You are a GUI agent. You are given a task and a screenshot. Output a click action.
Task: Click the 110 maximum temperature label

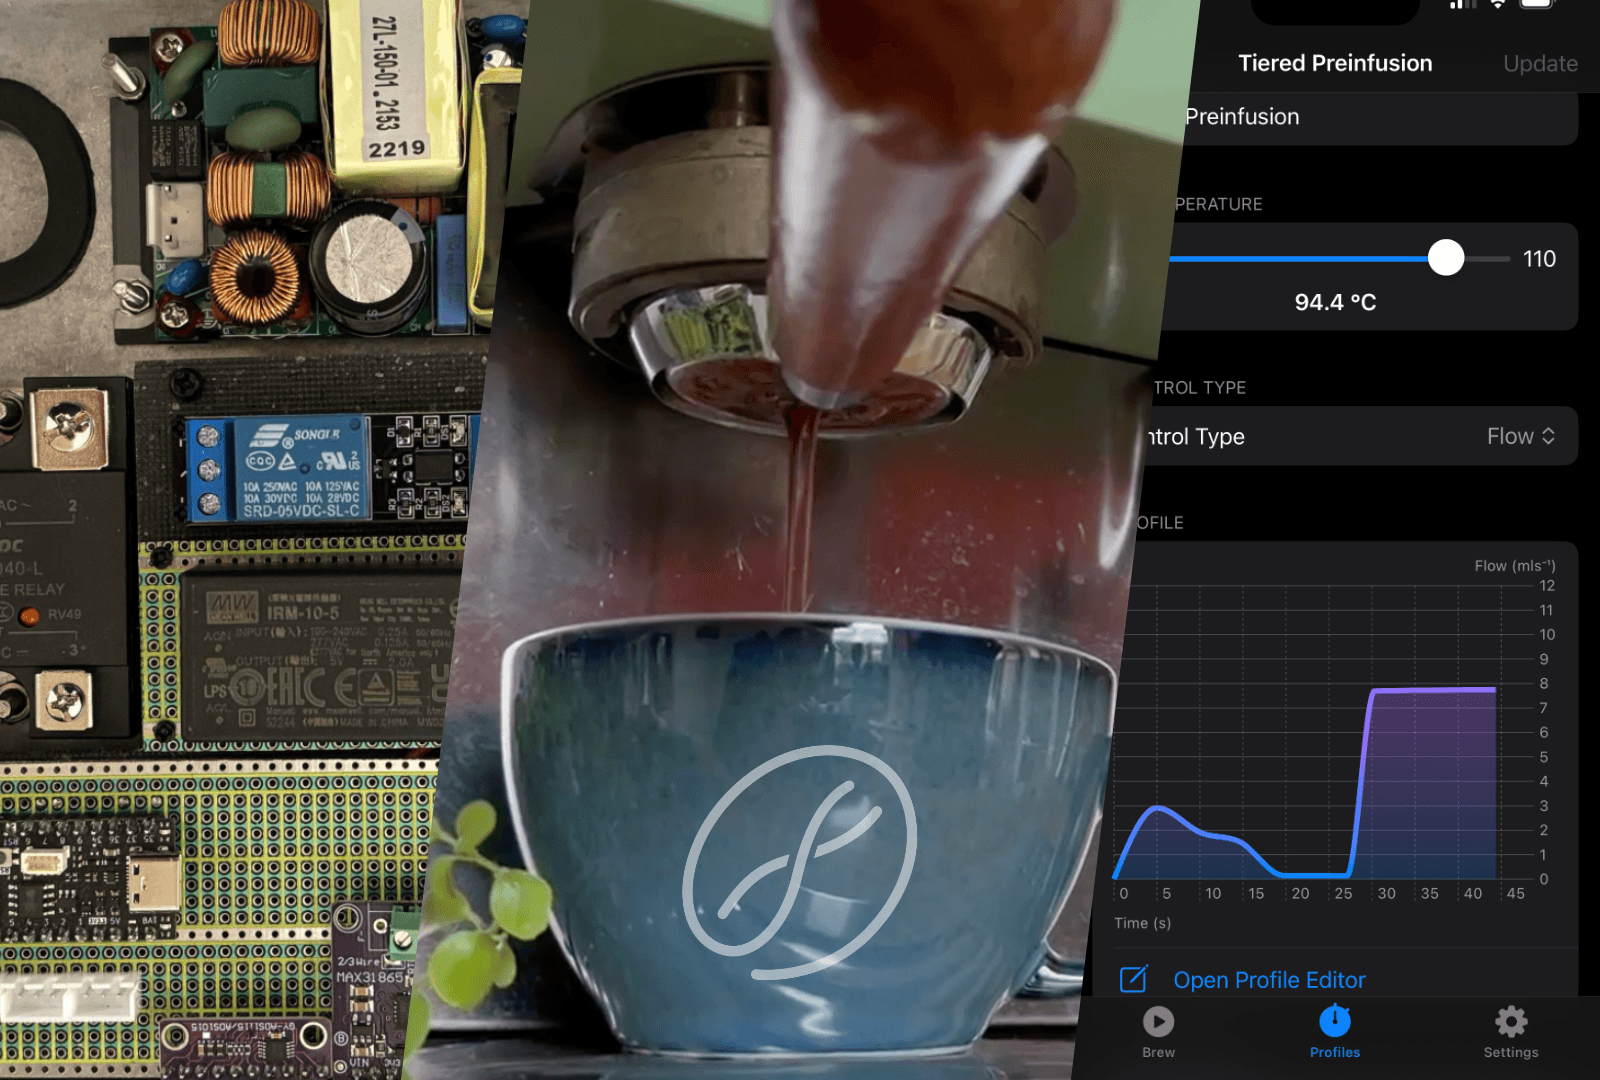1539,259
